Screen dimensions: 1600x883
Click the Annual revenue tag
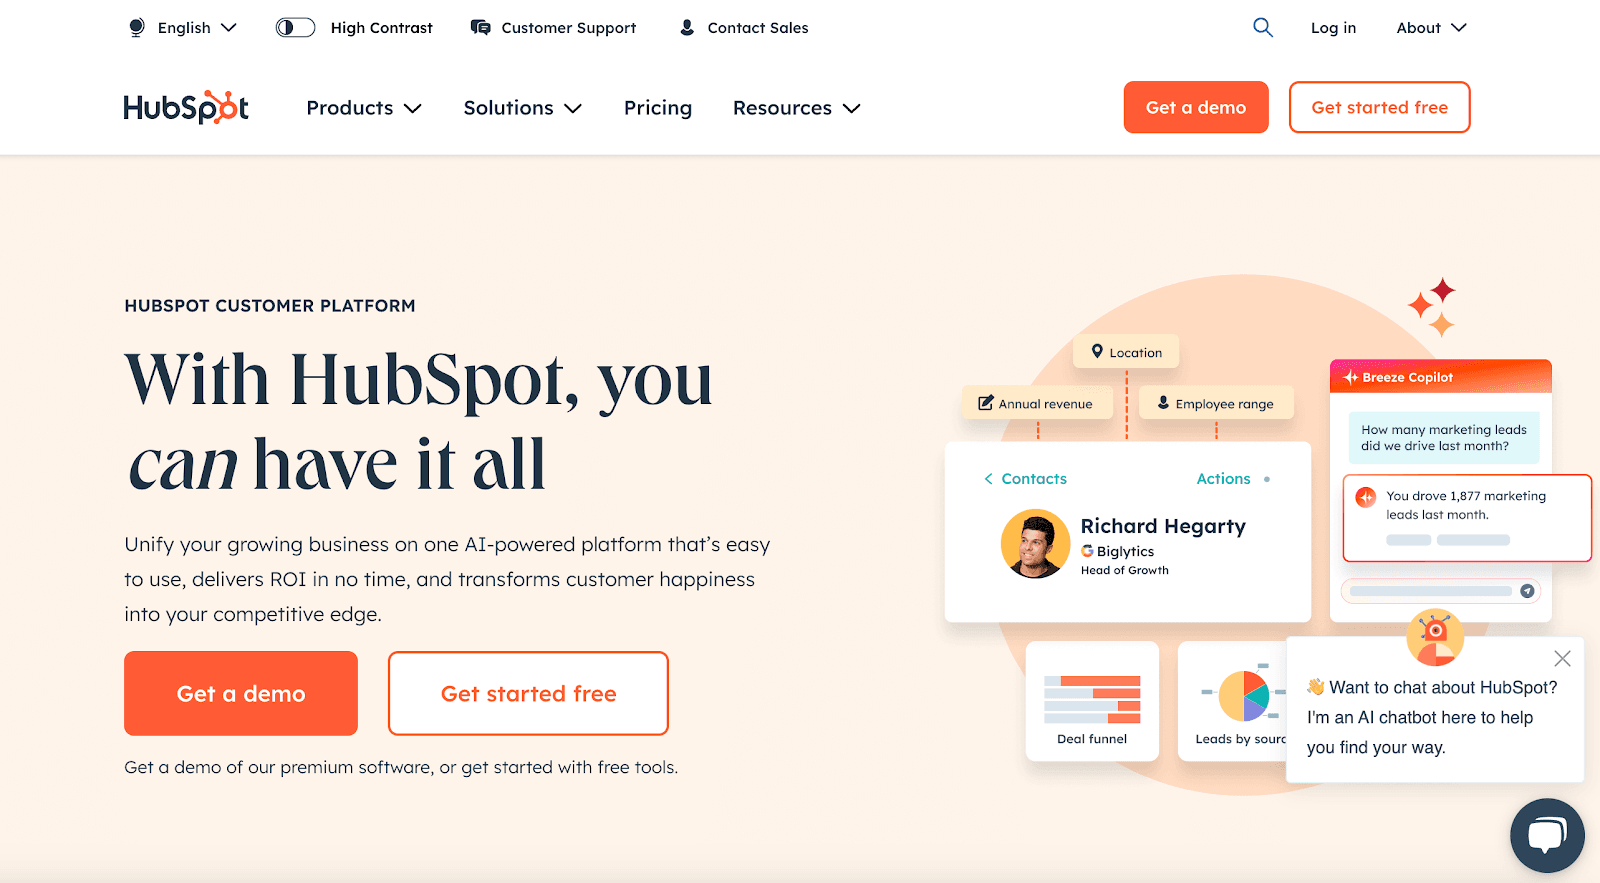coord(1037,403)
